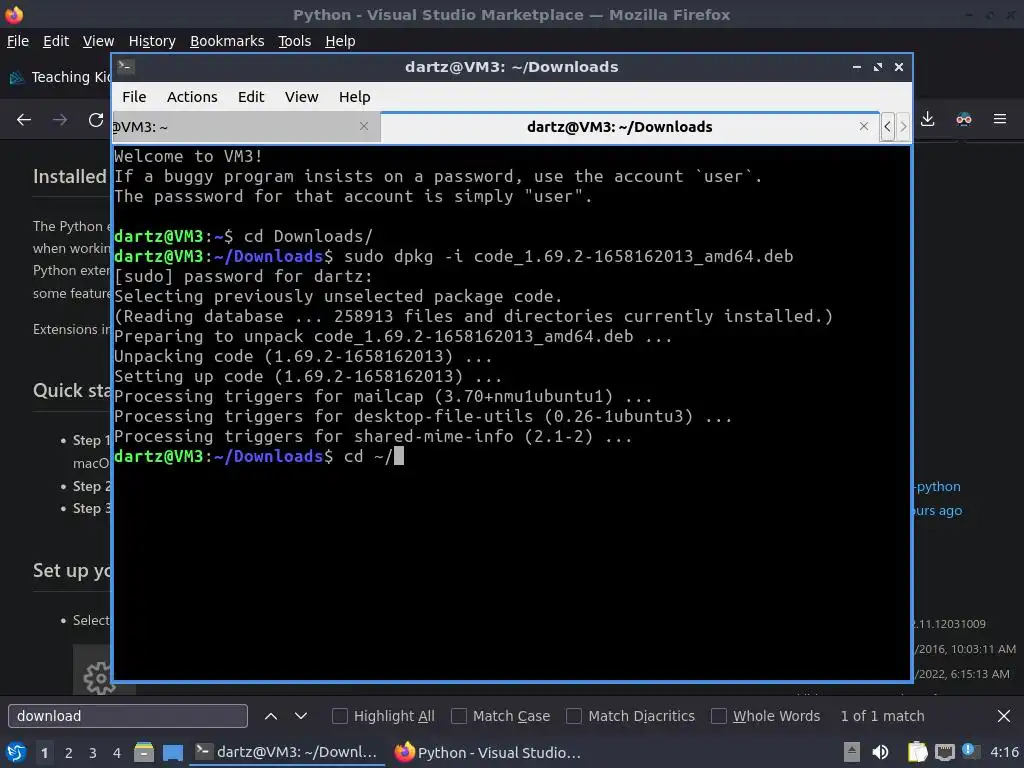Click the clipboard tray icon
The height and width of the screenshot is (768, 1024).
(x=917, y=752)
